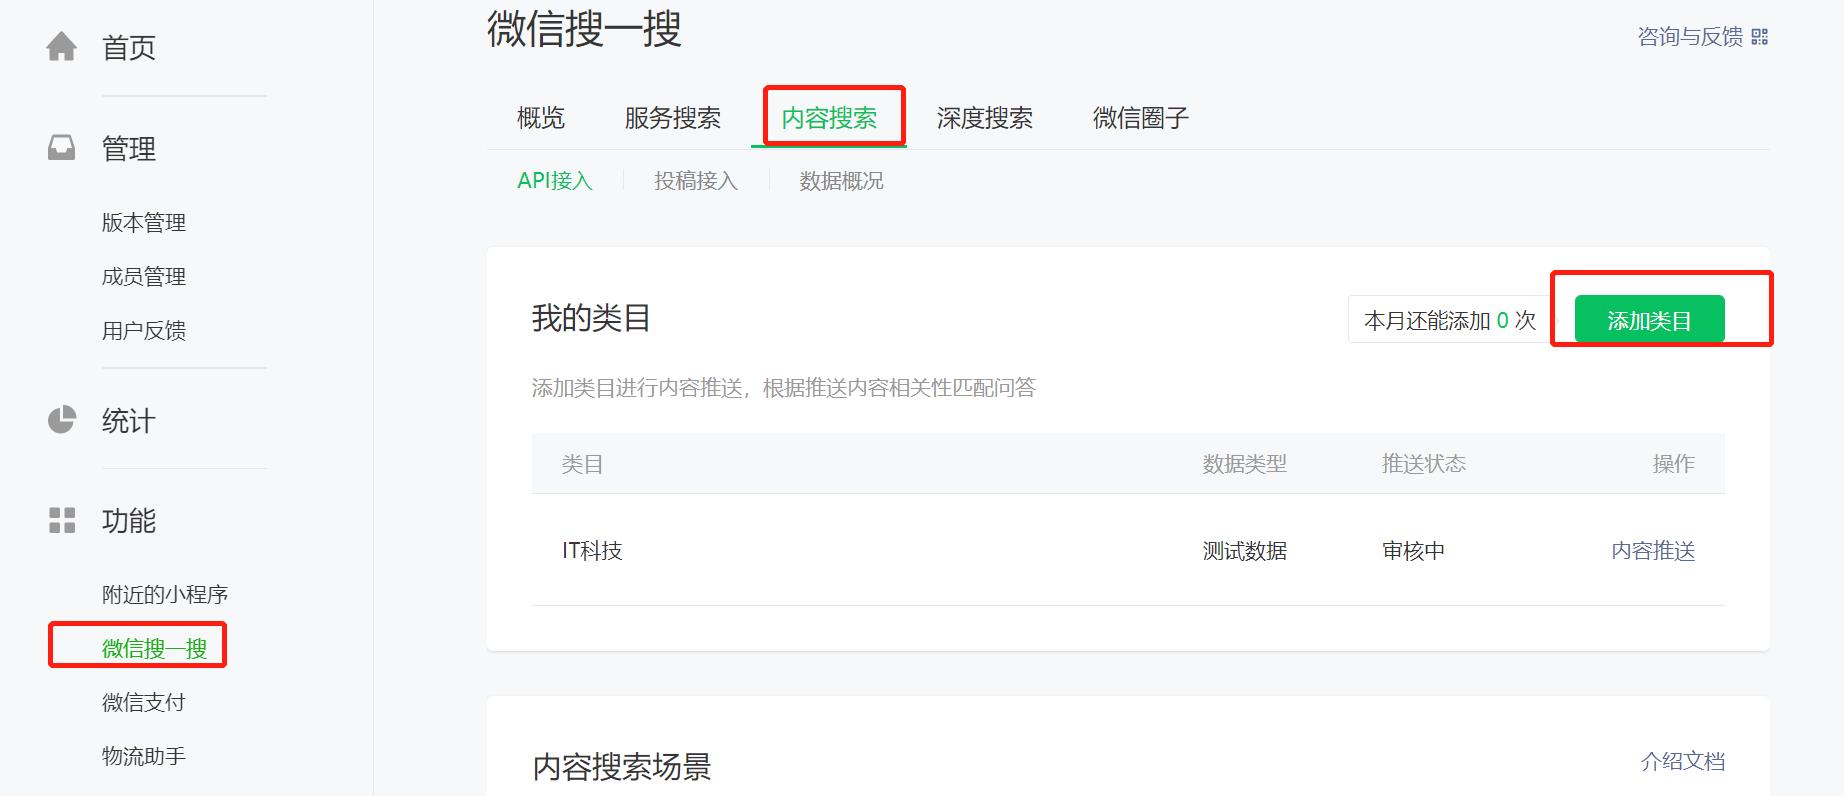The image size is (1844, 796).
Task: Click the IT科技 category cell
Action: click(x=592, y=551)
